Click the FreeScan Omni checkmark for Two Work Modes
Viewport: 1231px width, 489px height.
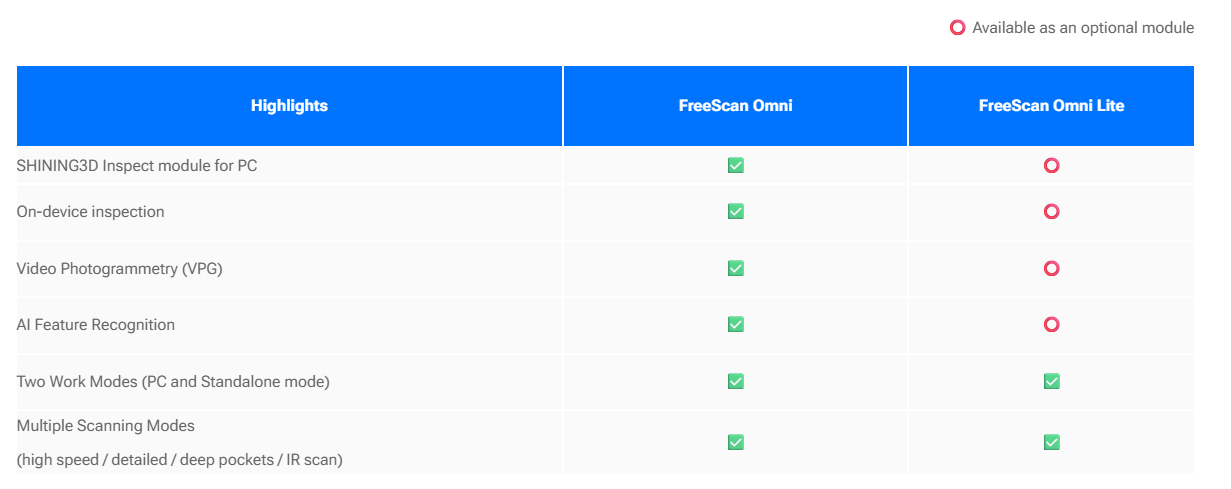(x=736, y=381)
